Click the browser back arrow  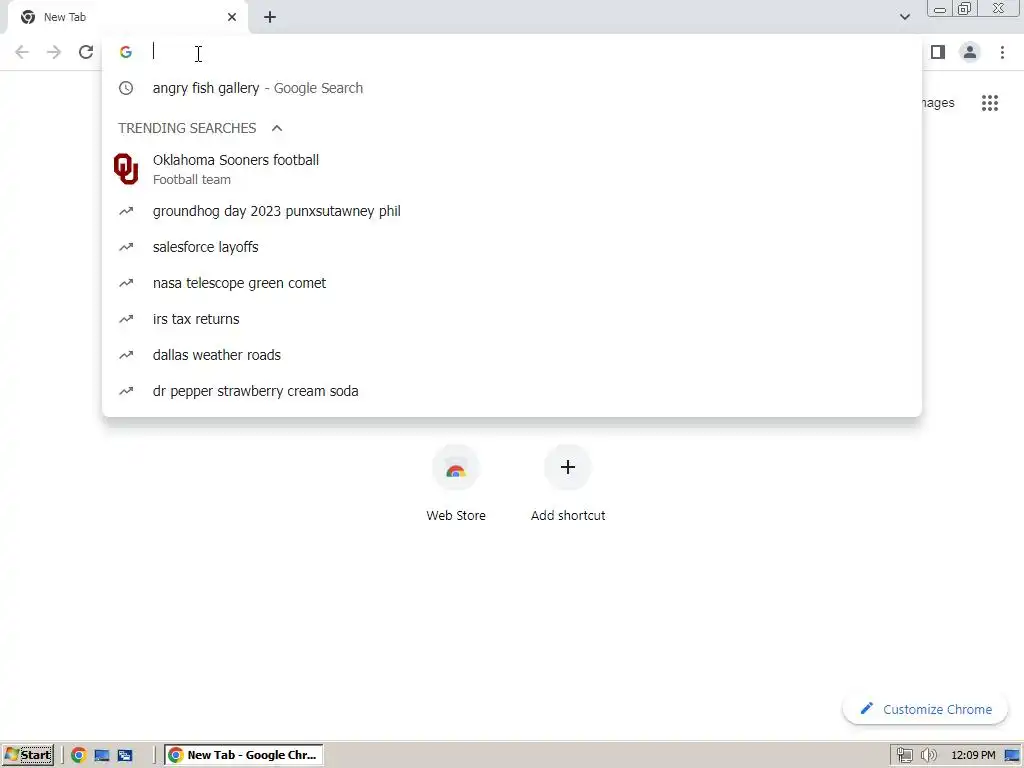22,52
